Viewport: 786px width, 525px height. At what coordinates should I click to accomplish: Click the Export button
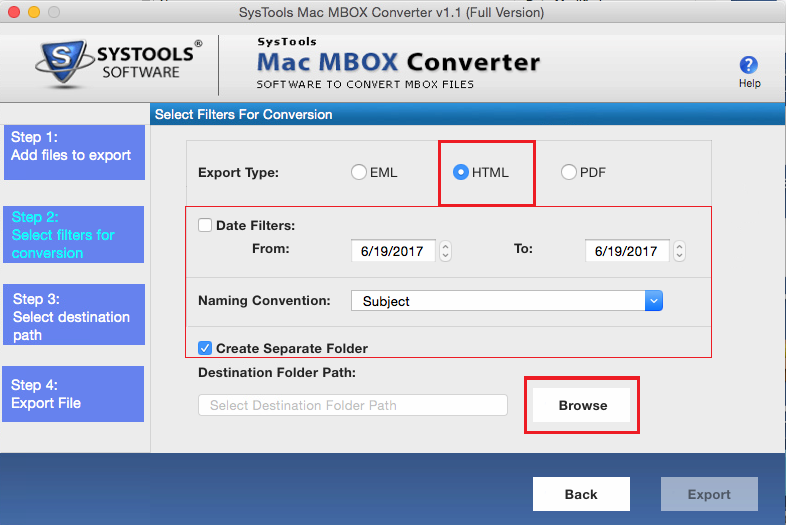[708, 494]
